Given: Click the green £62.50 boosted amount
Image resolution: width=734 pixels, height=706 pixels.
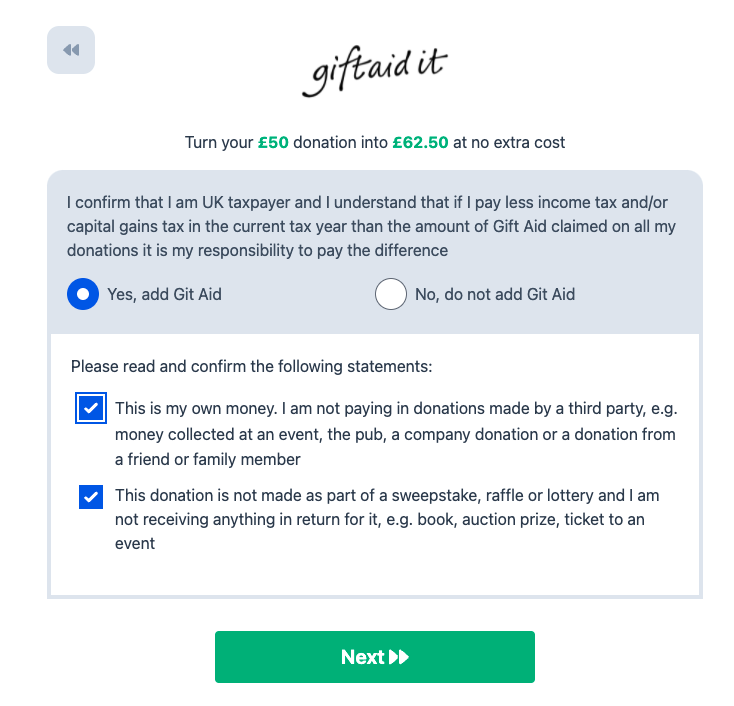Looking at the screenshot, I should [x=420, y=142].
